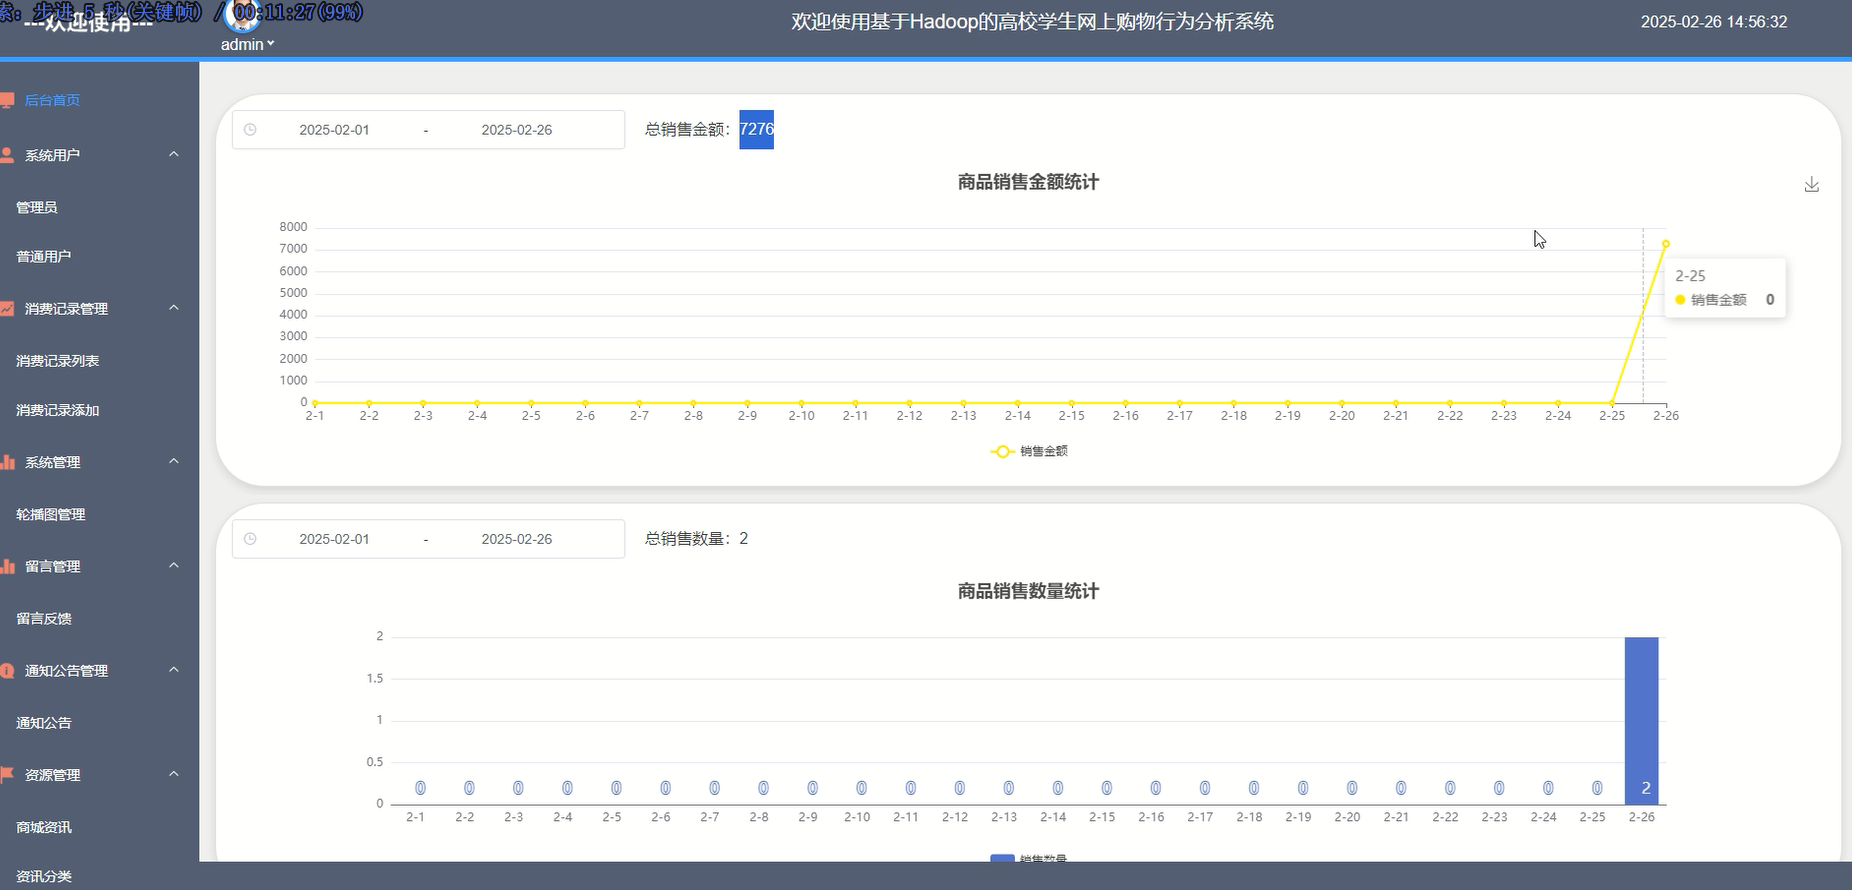Image resolution: width=1852 pixels, height=890 pixels.
Task: Click the 2-13 axis label on the line chart
Action: [963, 416]
